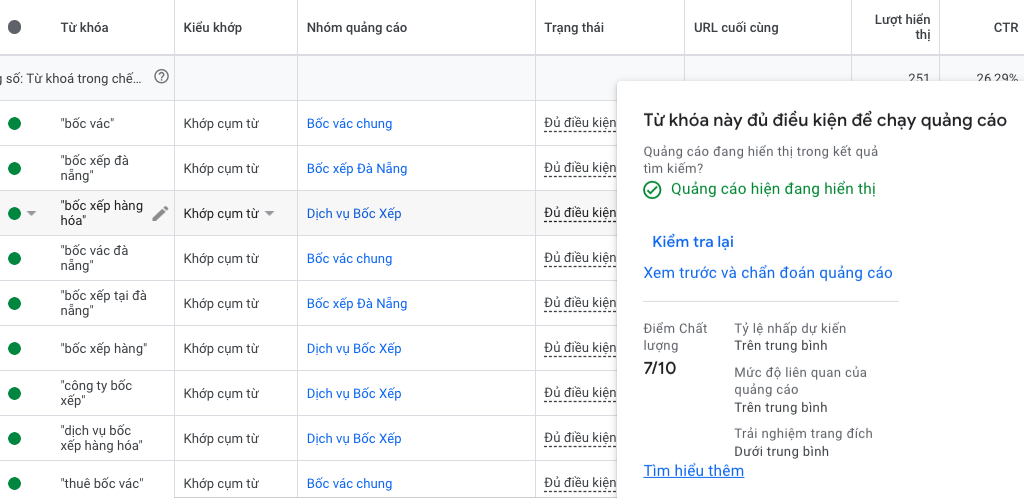Image resolution: width=1024 pixels, height=498 pixels.
Task: Sort by the Nhóm quảng cáo column header
Action: (x=356, y=28)
